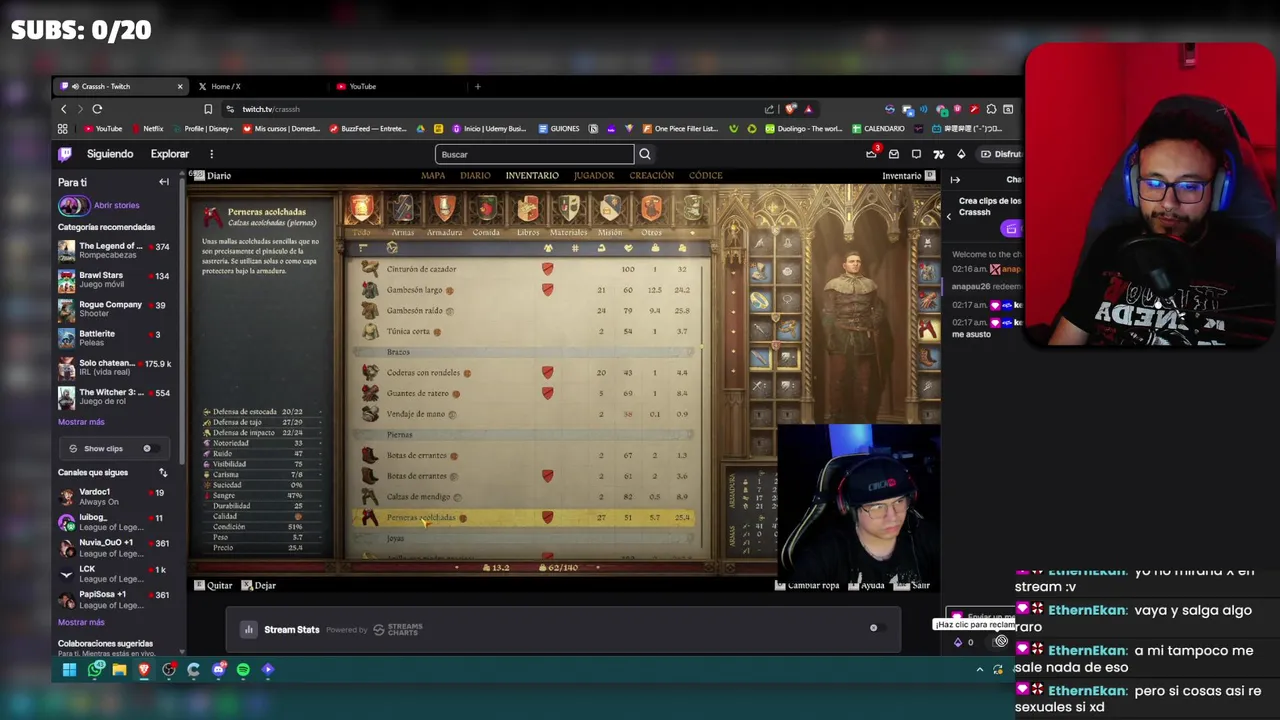Select the Materiales shield category

[569, 208]
